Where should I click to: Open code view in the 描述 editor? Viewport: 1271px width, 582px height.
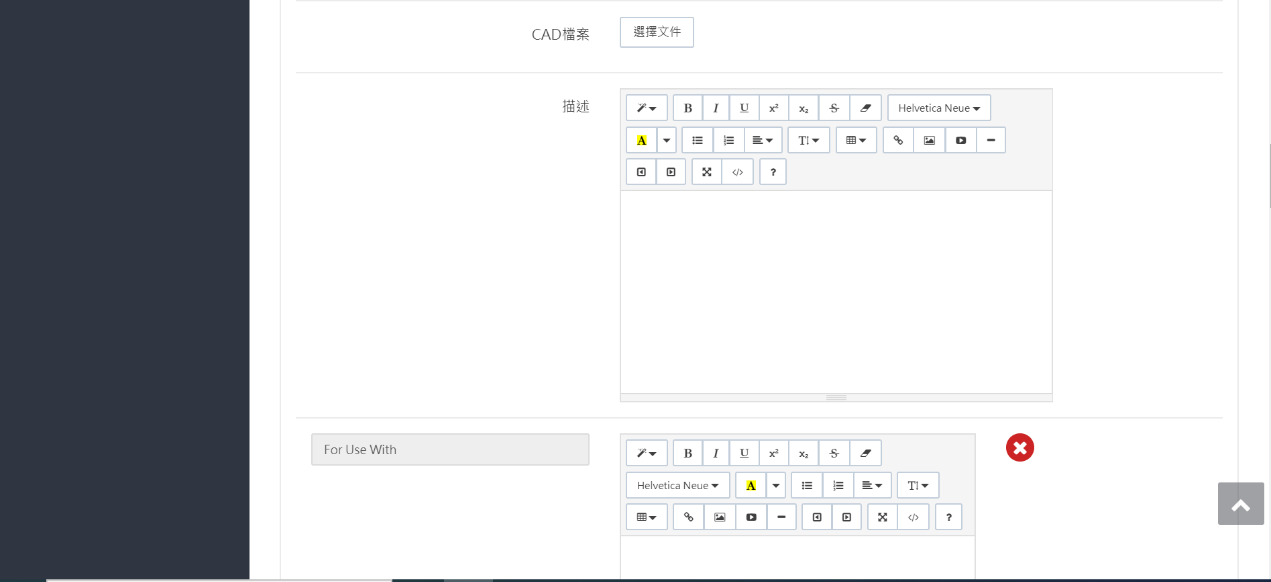(737, 172)
